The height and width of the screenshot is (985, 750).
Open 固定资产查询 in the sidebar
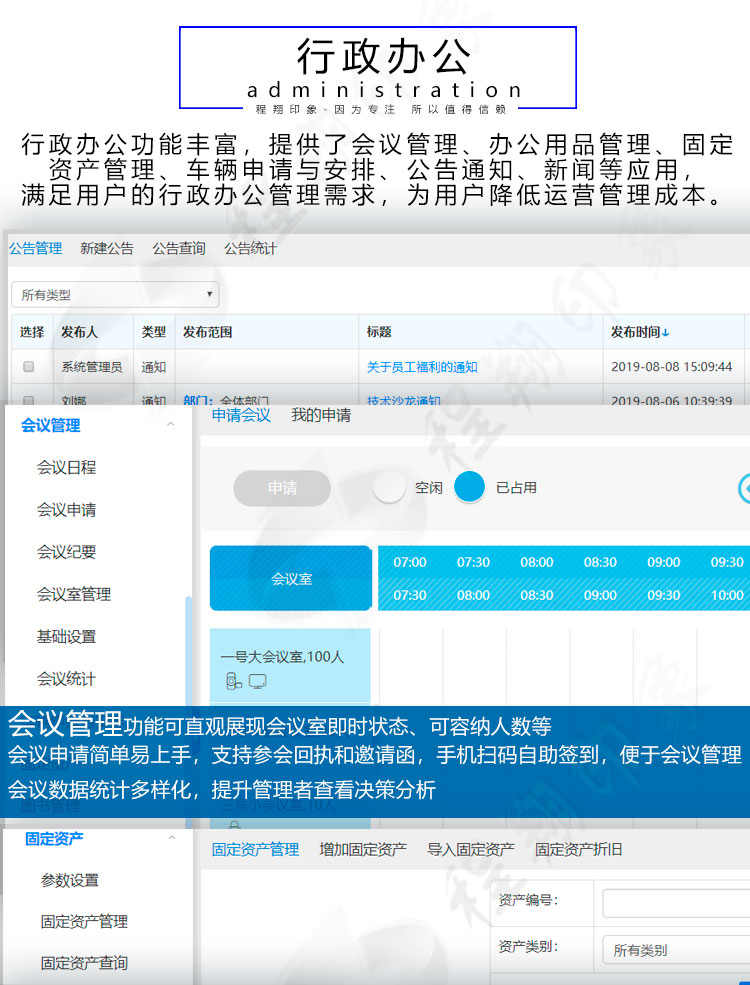click(84, 963)
